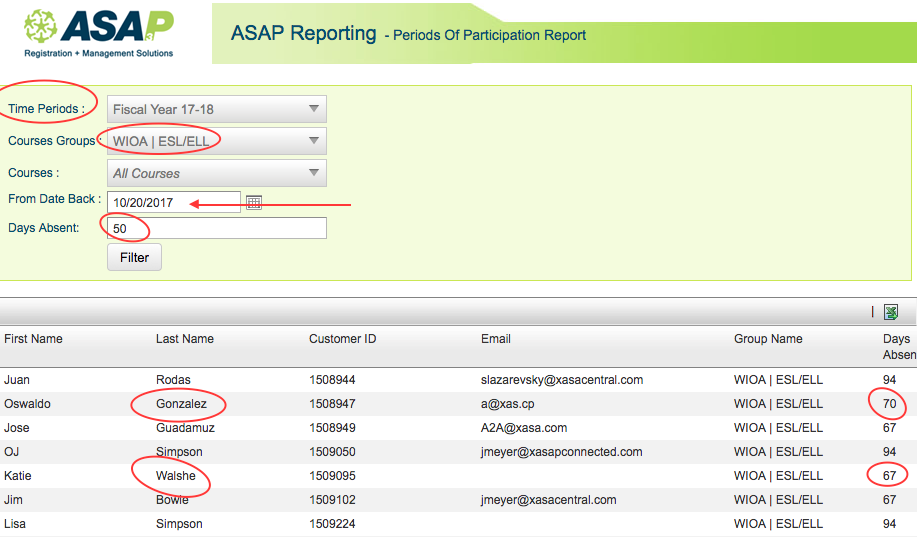Click the Excel export icon
The image size is (917, 537).
click(x=891, y=312)
